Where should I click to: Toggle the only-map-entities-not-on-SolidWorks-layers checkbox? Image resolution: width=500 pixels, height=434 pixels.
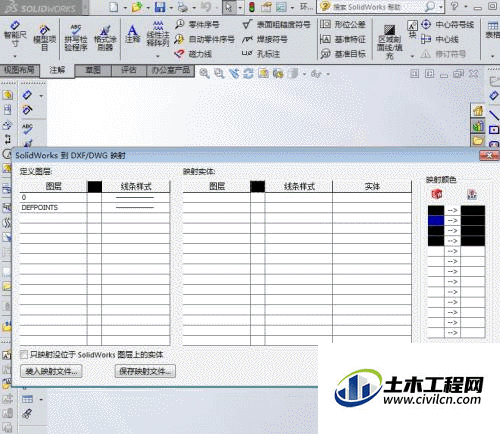point(24,355)
